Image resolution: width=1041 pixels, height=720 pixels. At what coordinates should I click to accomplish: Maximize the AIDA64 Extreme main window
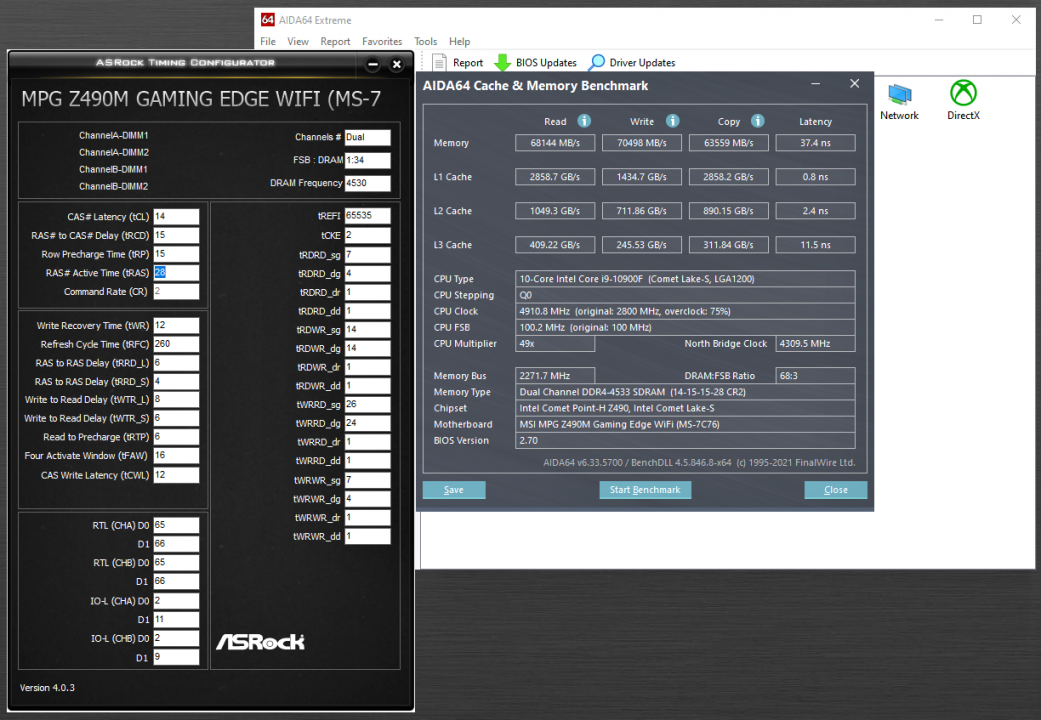tap(977, 20)
